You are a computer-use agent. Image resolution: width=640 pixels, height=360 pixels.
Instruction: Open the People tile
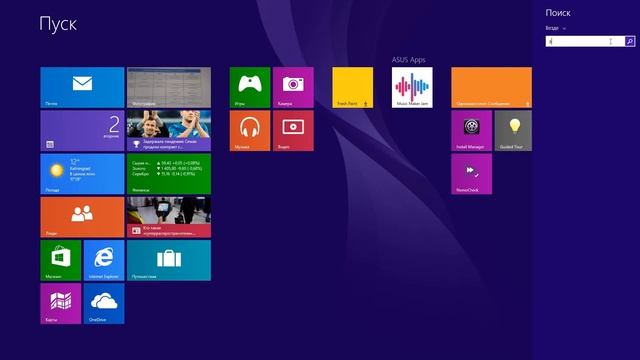pos(82,217)
